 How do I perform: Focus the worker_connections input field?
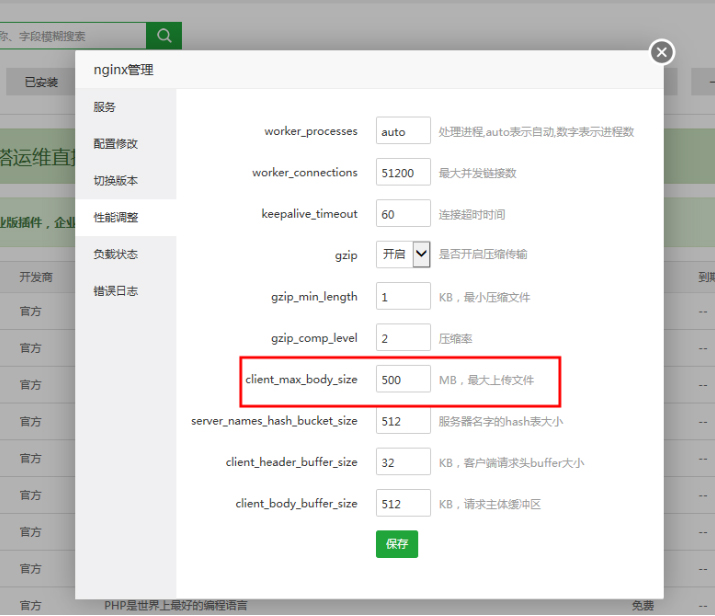tap(403, 172)
